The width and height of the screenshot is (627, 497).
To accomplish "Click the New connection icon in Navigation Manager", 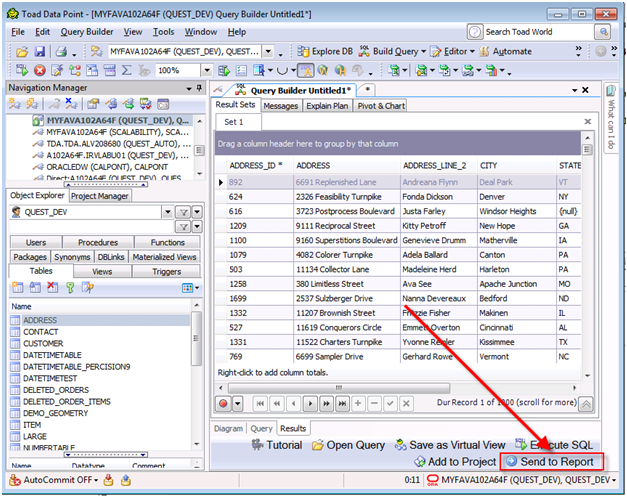I will 15,104.
